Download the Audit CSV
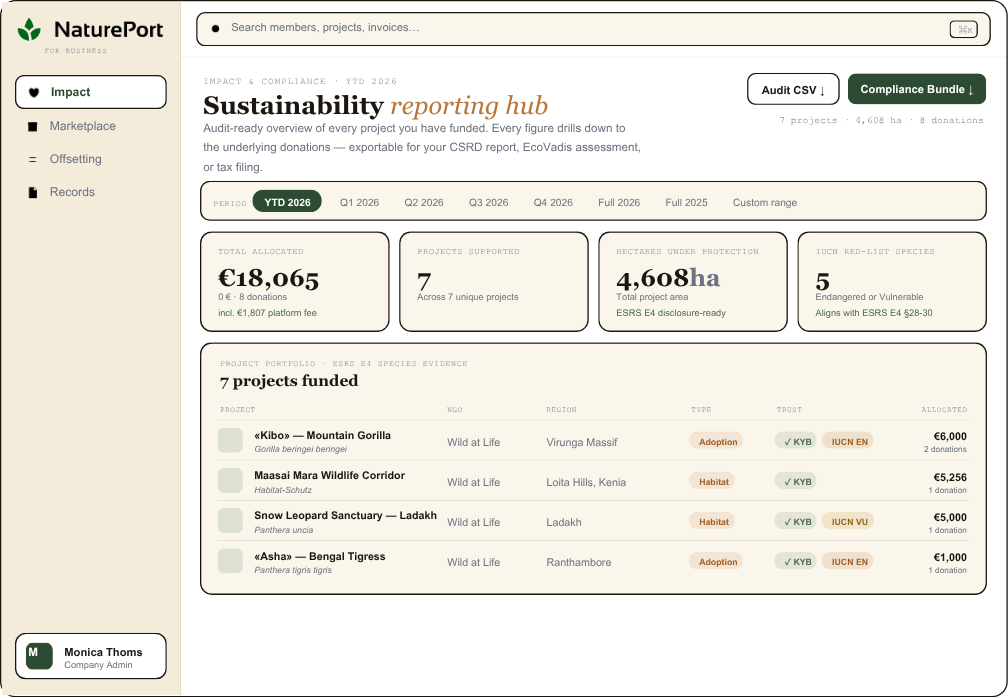The width and height of the screenshot is (1008, 698). tap(793, 89)
